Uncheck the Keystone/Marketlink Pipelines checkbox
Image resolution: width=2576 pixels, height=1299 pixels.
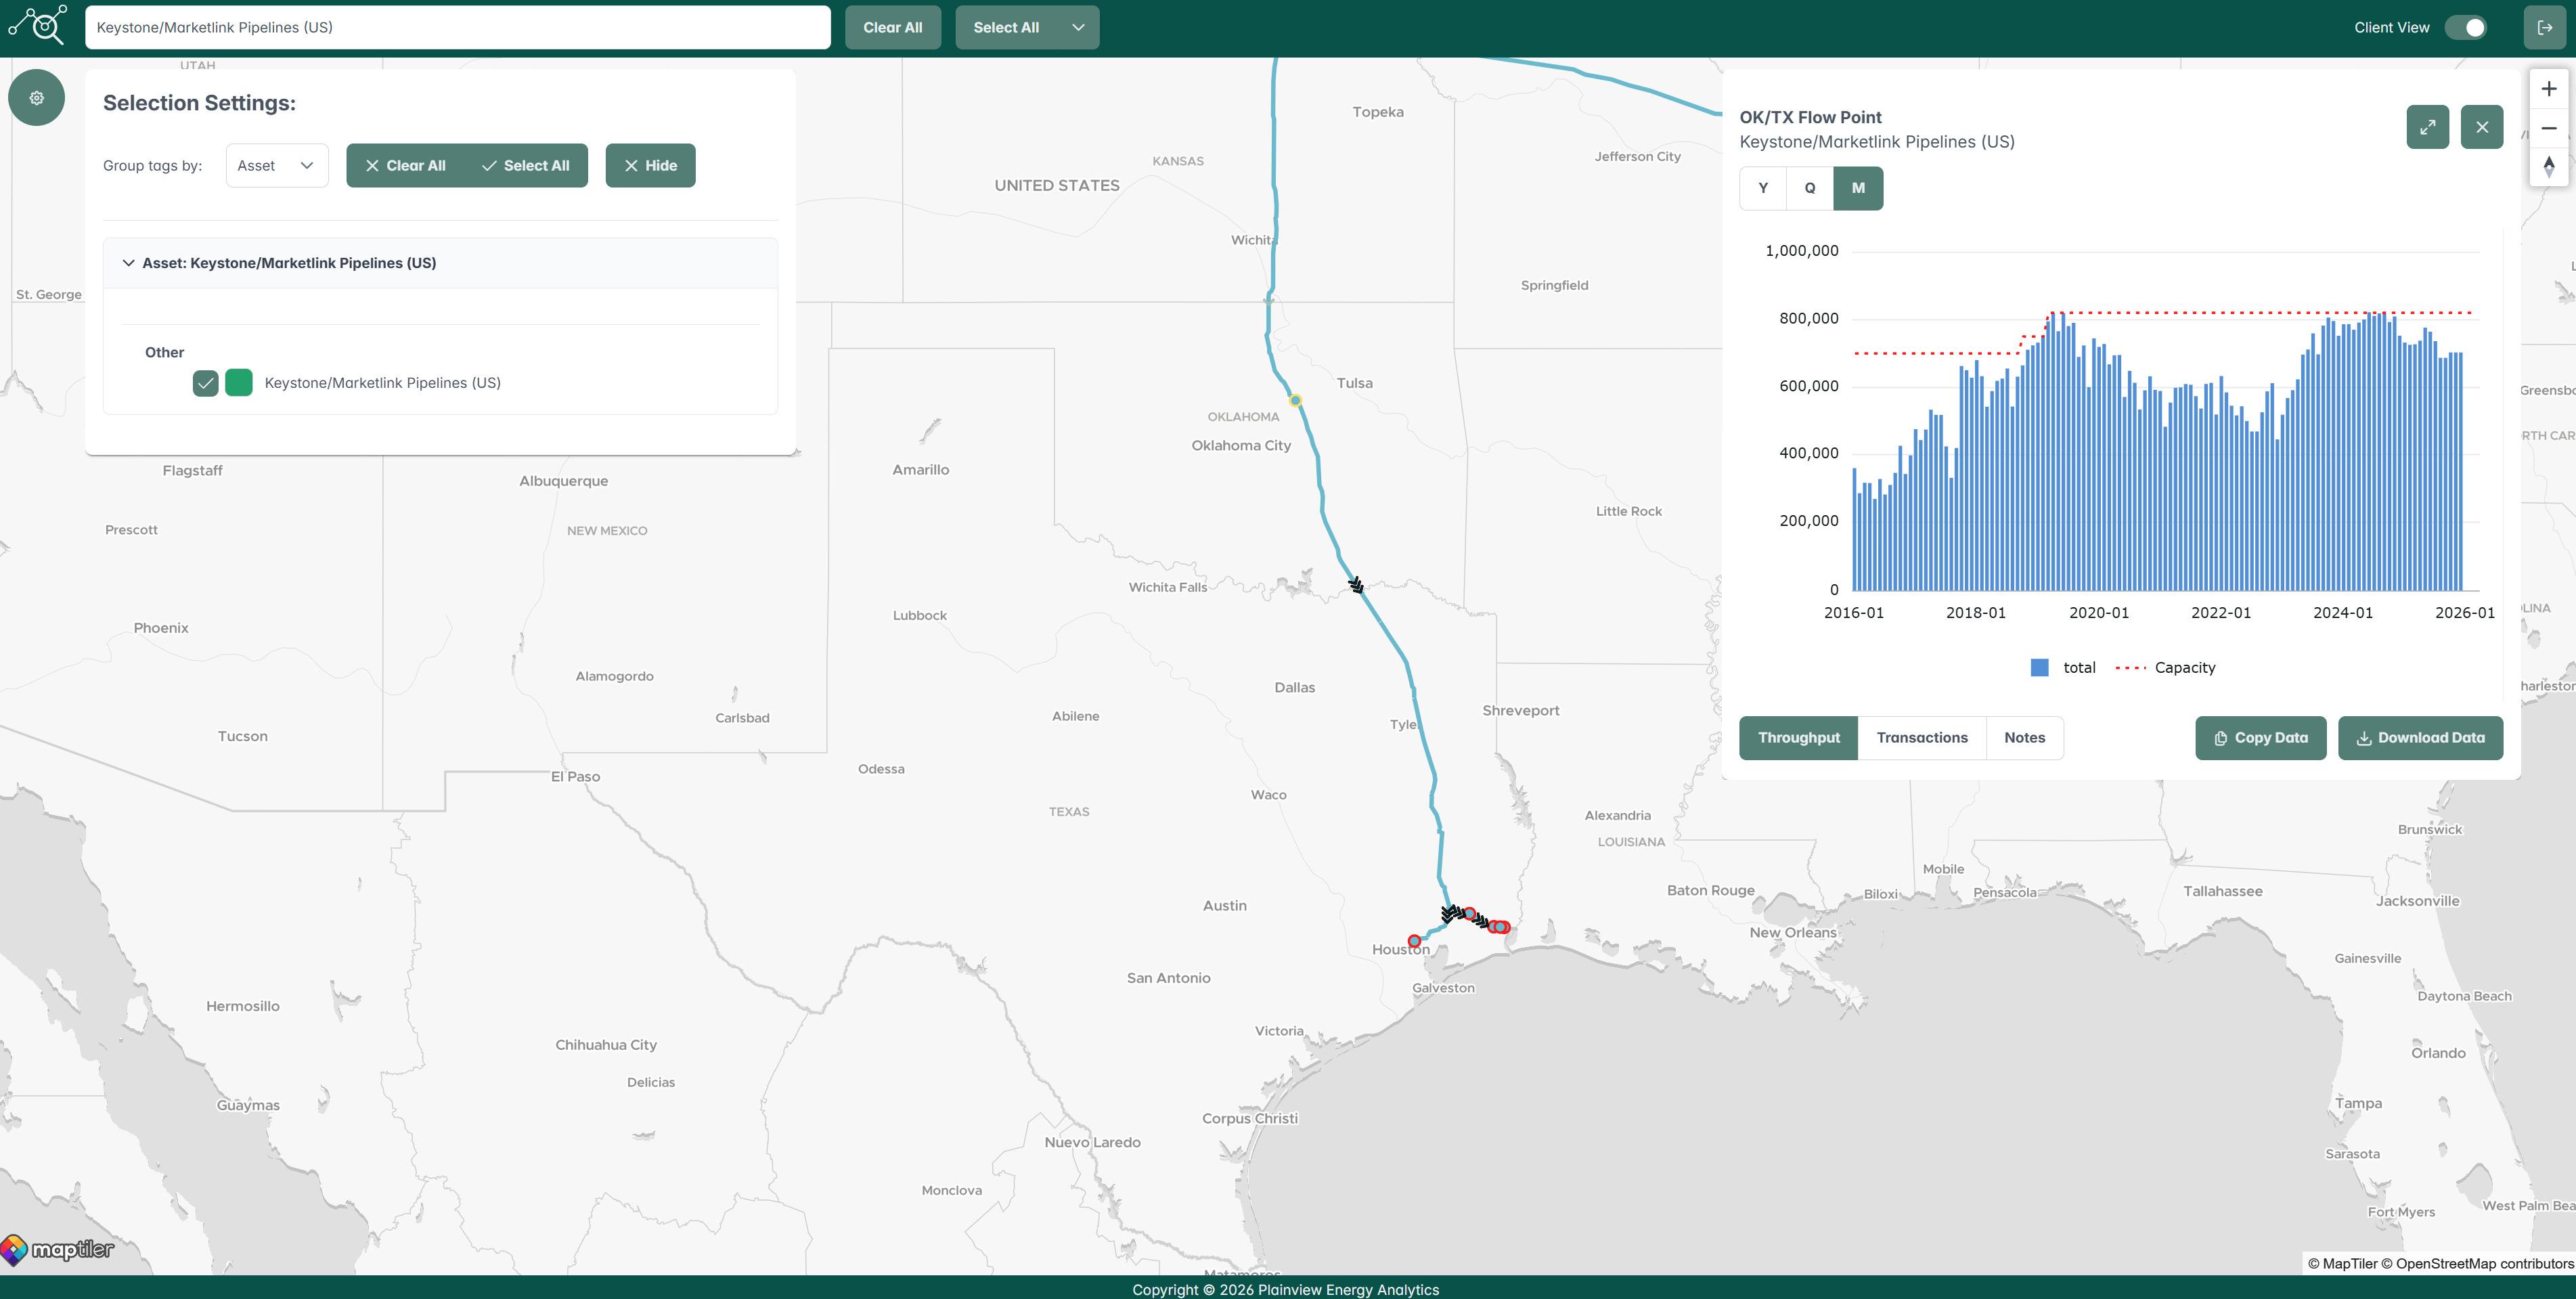[205, 383]
